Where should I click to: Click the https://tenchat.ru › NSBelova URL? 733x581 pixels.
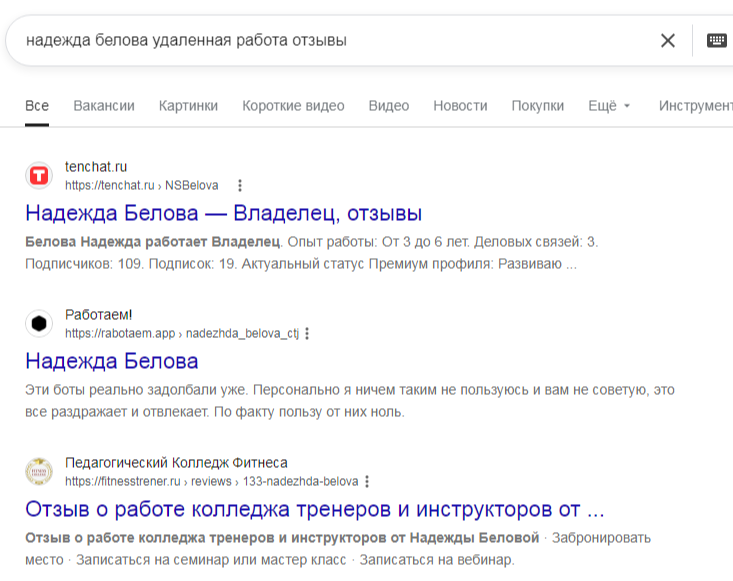142,186
